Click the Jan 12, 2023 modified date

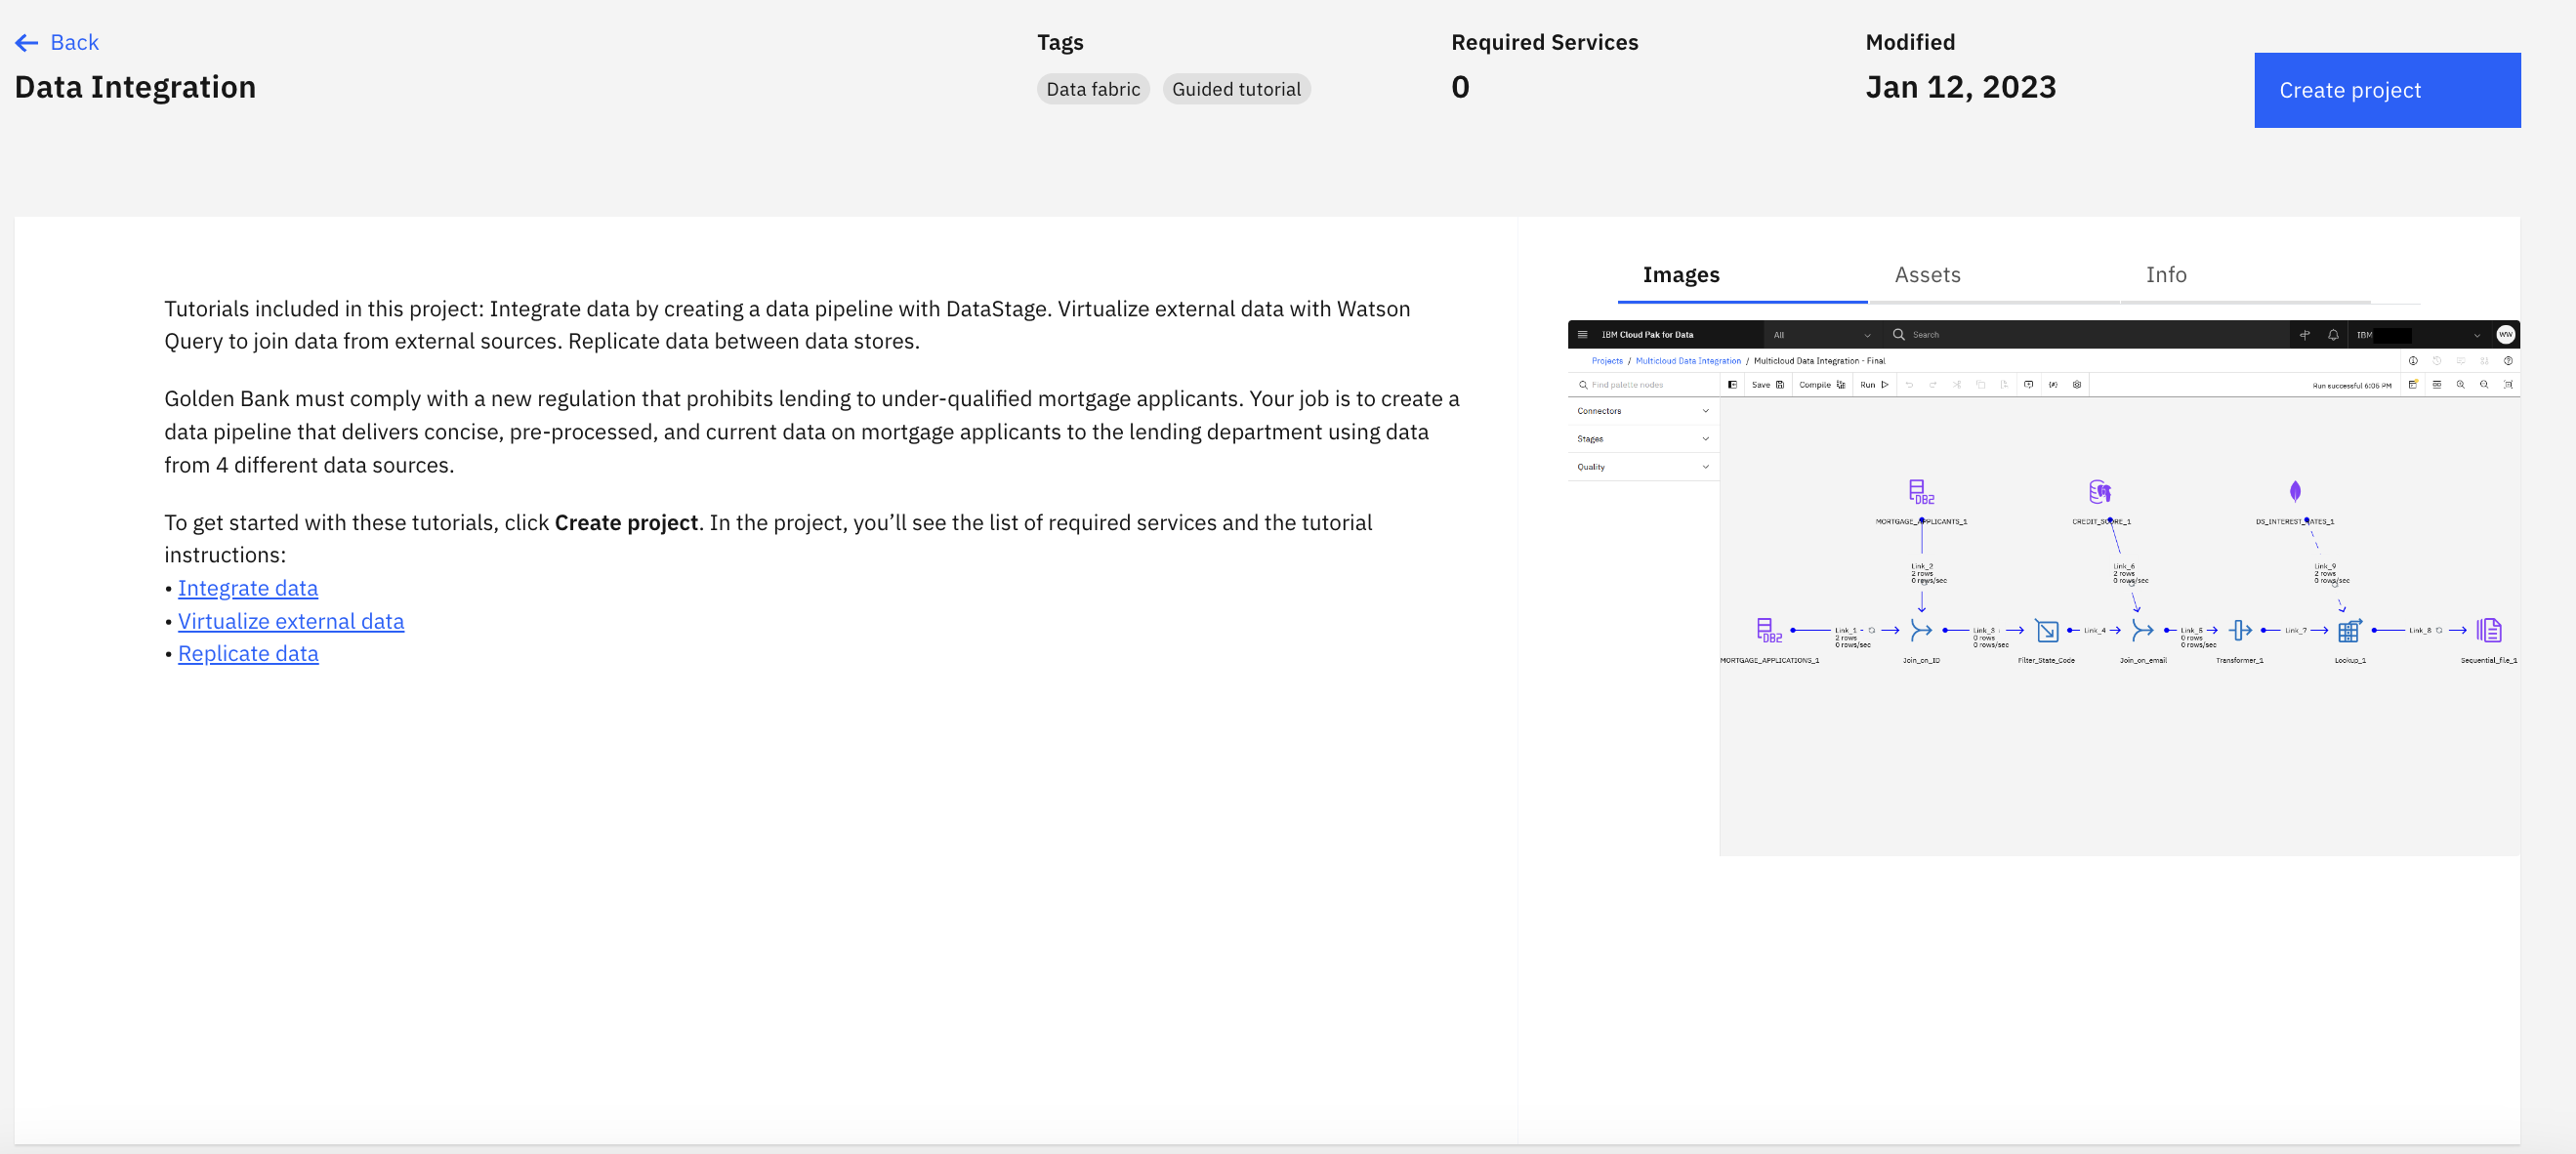click(x=1960, y=88)
